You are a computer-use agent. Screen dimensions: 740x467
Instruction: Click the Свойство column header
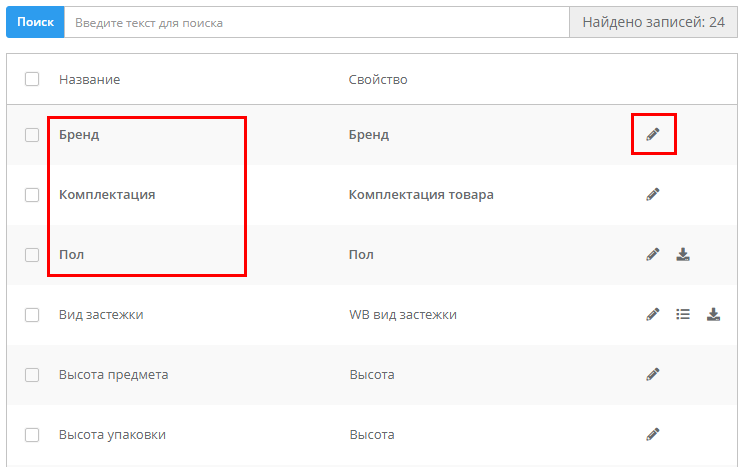click(x=377, y=79)
